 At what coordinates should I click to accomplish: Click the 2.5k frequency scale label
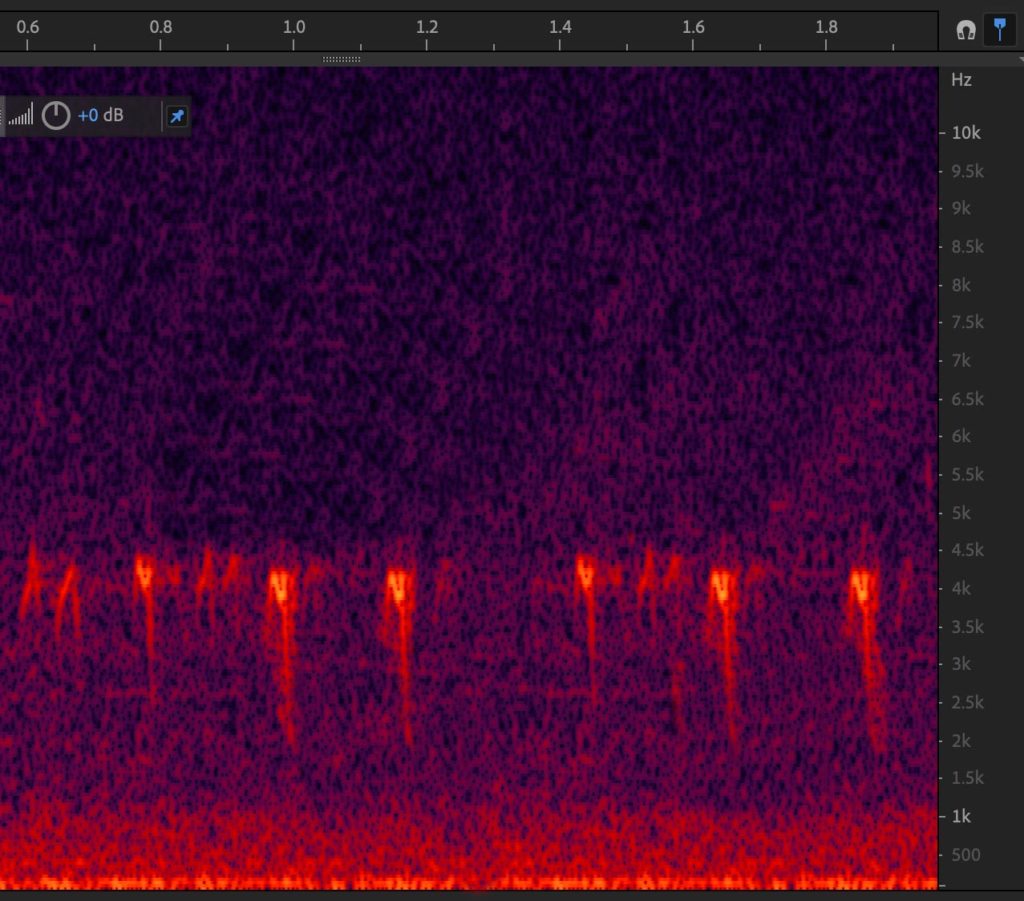coord(967,703)
